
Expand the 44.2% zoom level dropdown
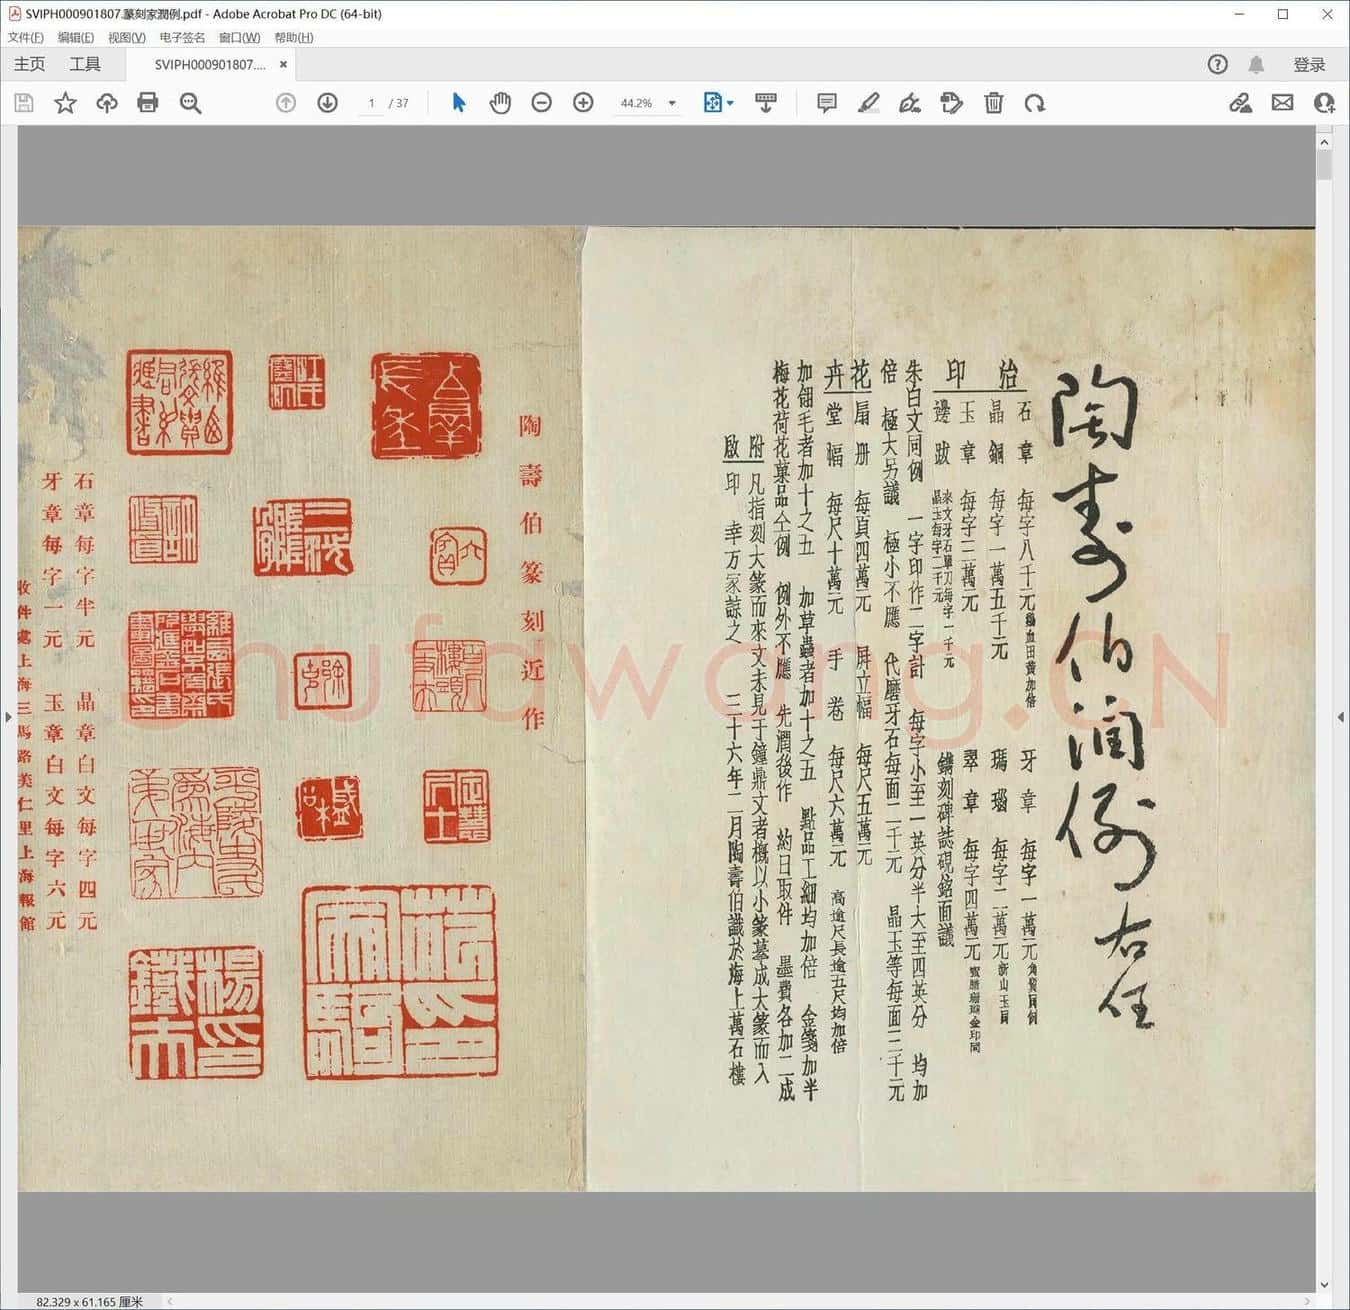click(672, 103)
